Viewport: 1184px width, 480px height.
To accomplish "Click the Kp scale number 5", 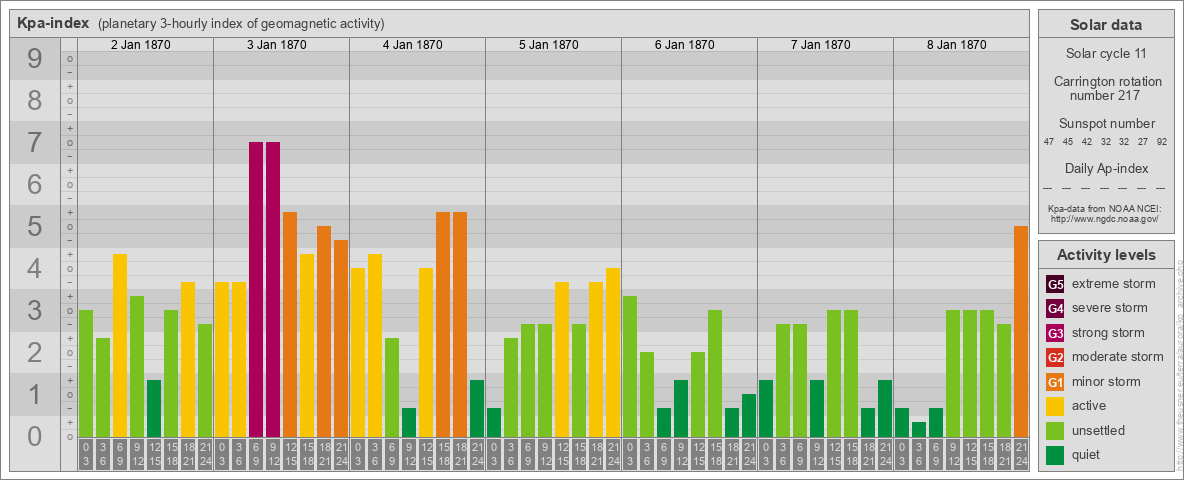I will pos(35,226).
